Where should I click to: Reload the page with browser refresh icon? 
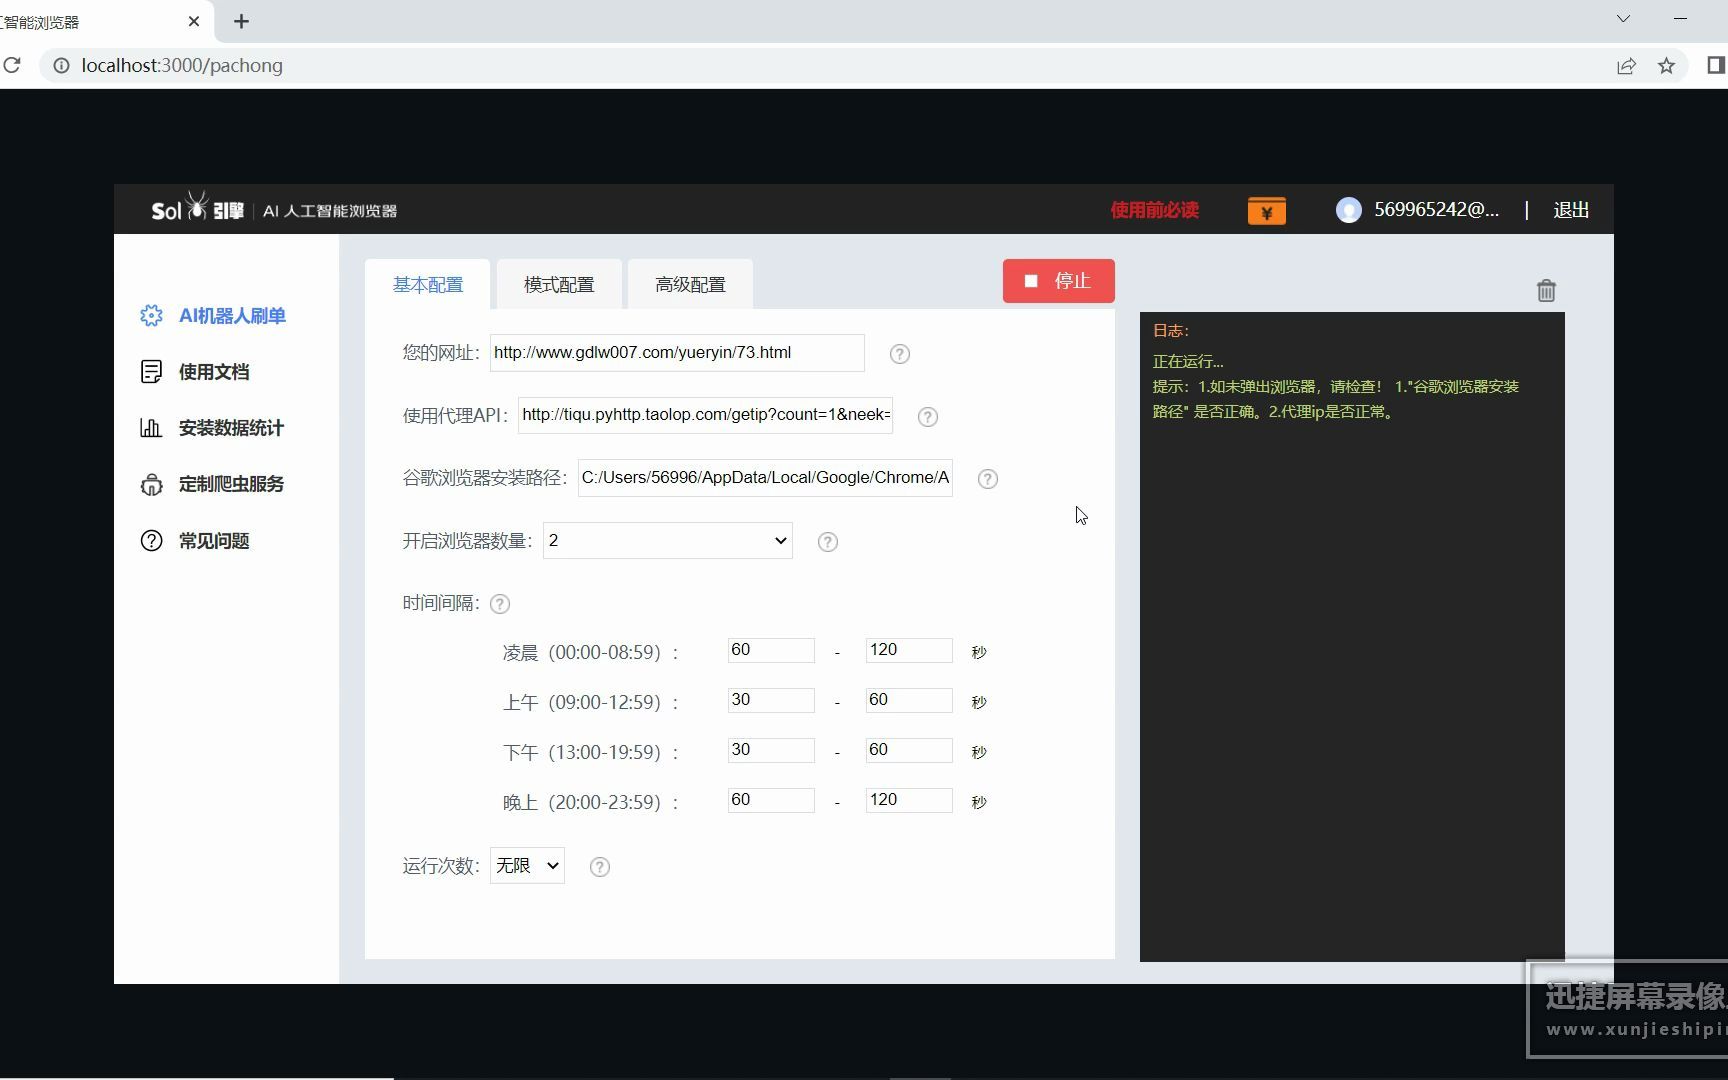[12, 66]
